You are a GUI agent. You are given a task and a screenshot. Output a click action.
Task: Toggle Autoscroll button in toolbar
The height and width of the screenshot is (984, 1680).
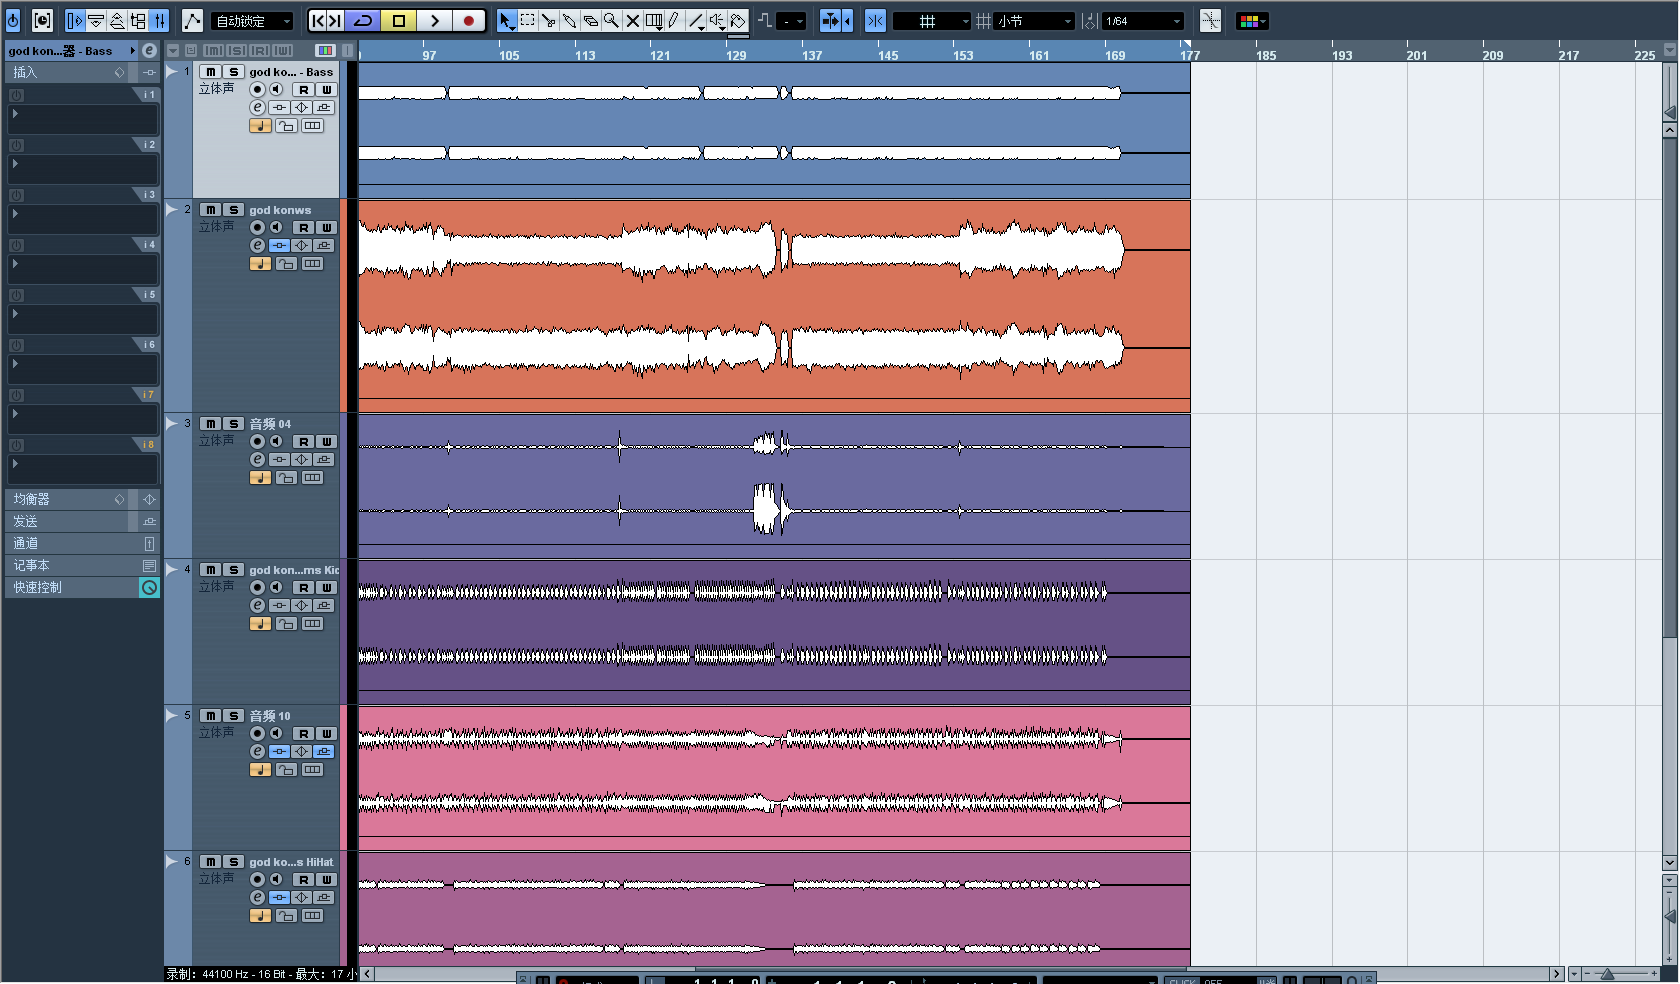click(830, 20)
